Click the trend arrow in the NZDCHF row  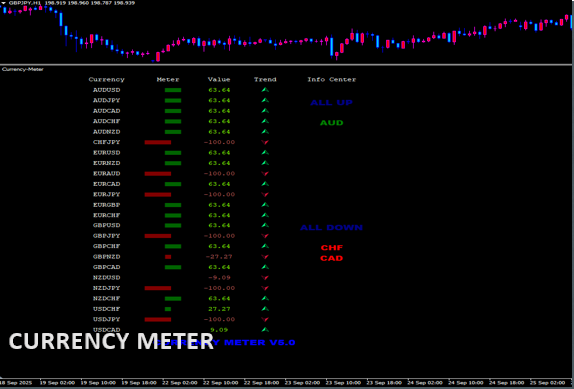pyautogui.click(x=265, y=299)
